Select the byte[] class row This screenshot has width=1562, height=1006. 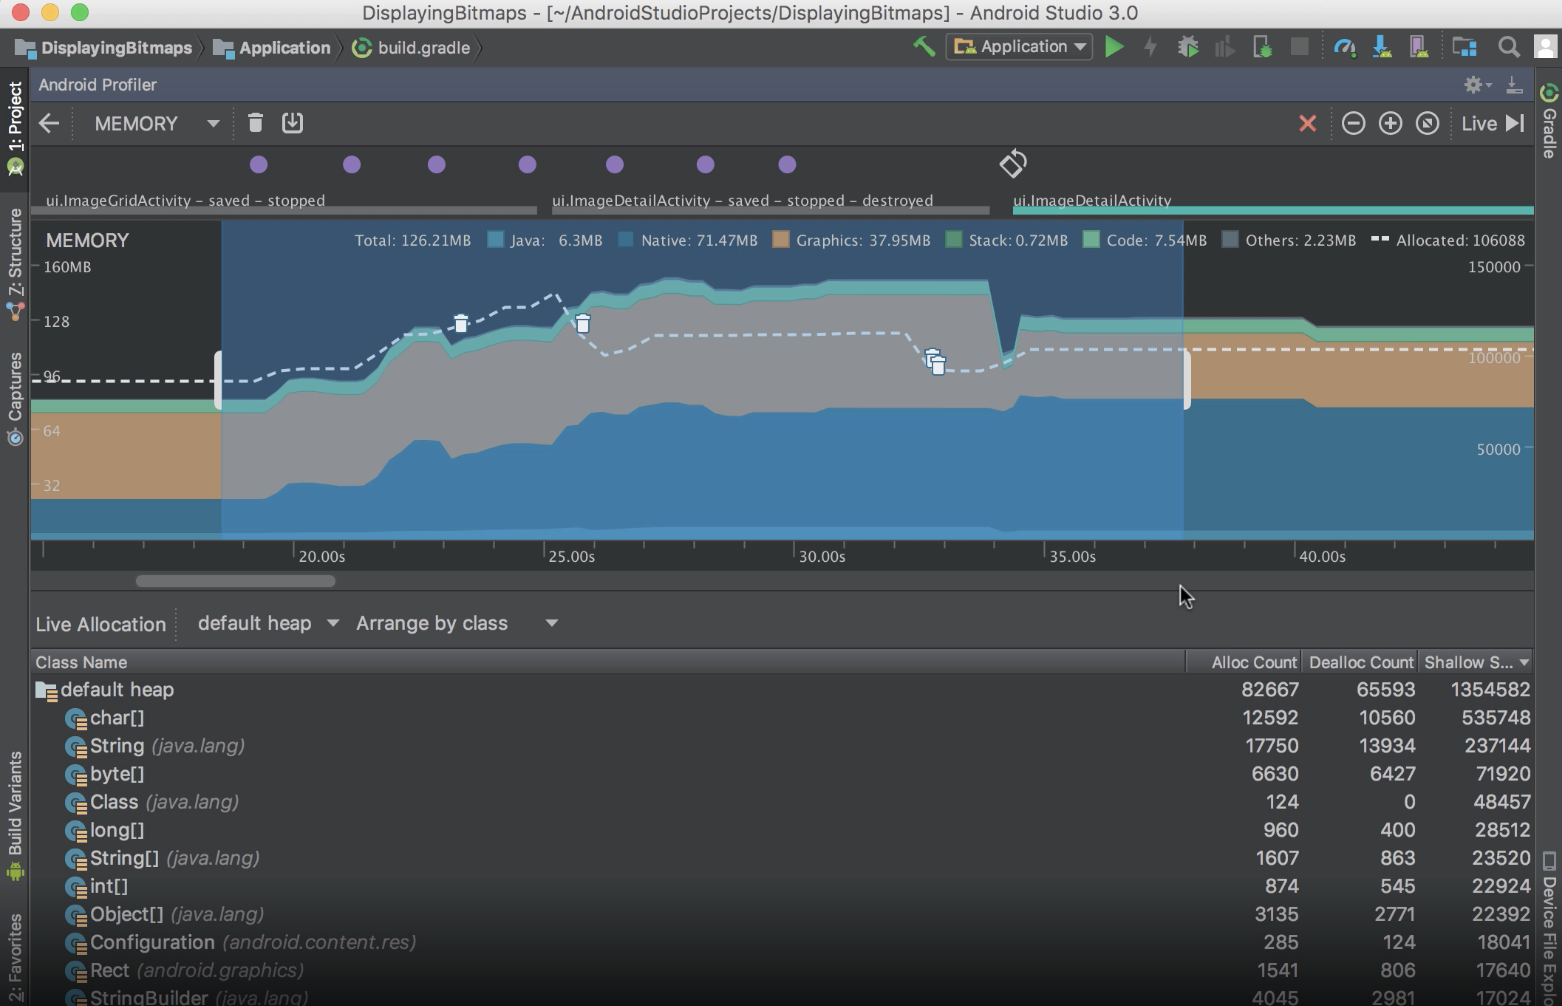(782, 774)
